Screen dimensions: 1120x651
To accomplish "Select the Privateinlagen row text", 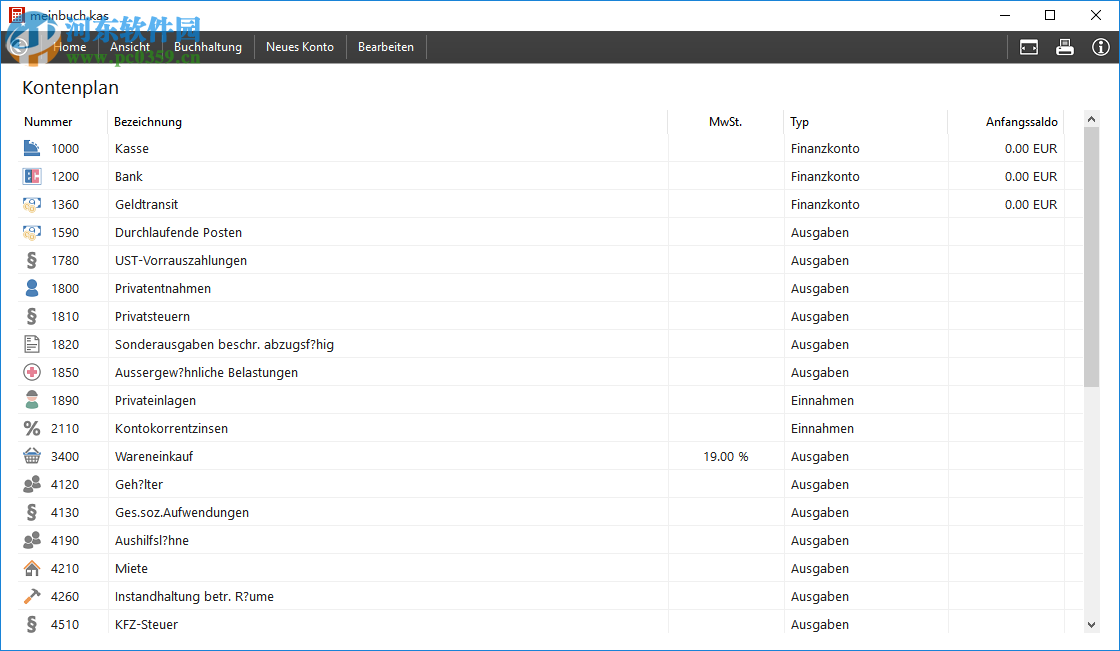I will (155, 400).
